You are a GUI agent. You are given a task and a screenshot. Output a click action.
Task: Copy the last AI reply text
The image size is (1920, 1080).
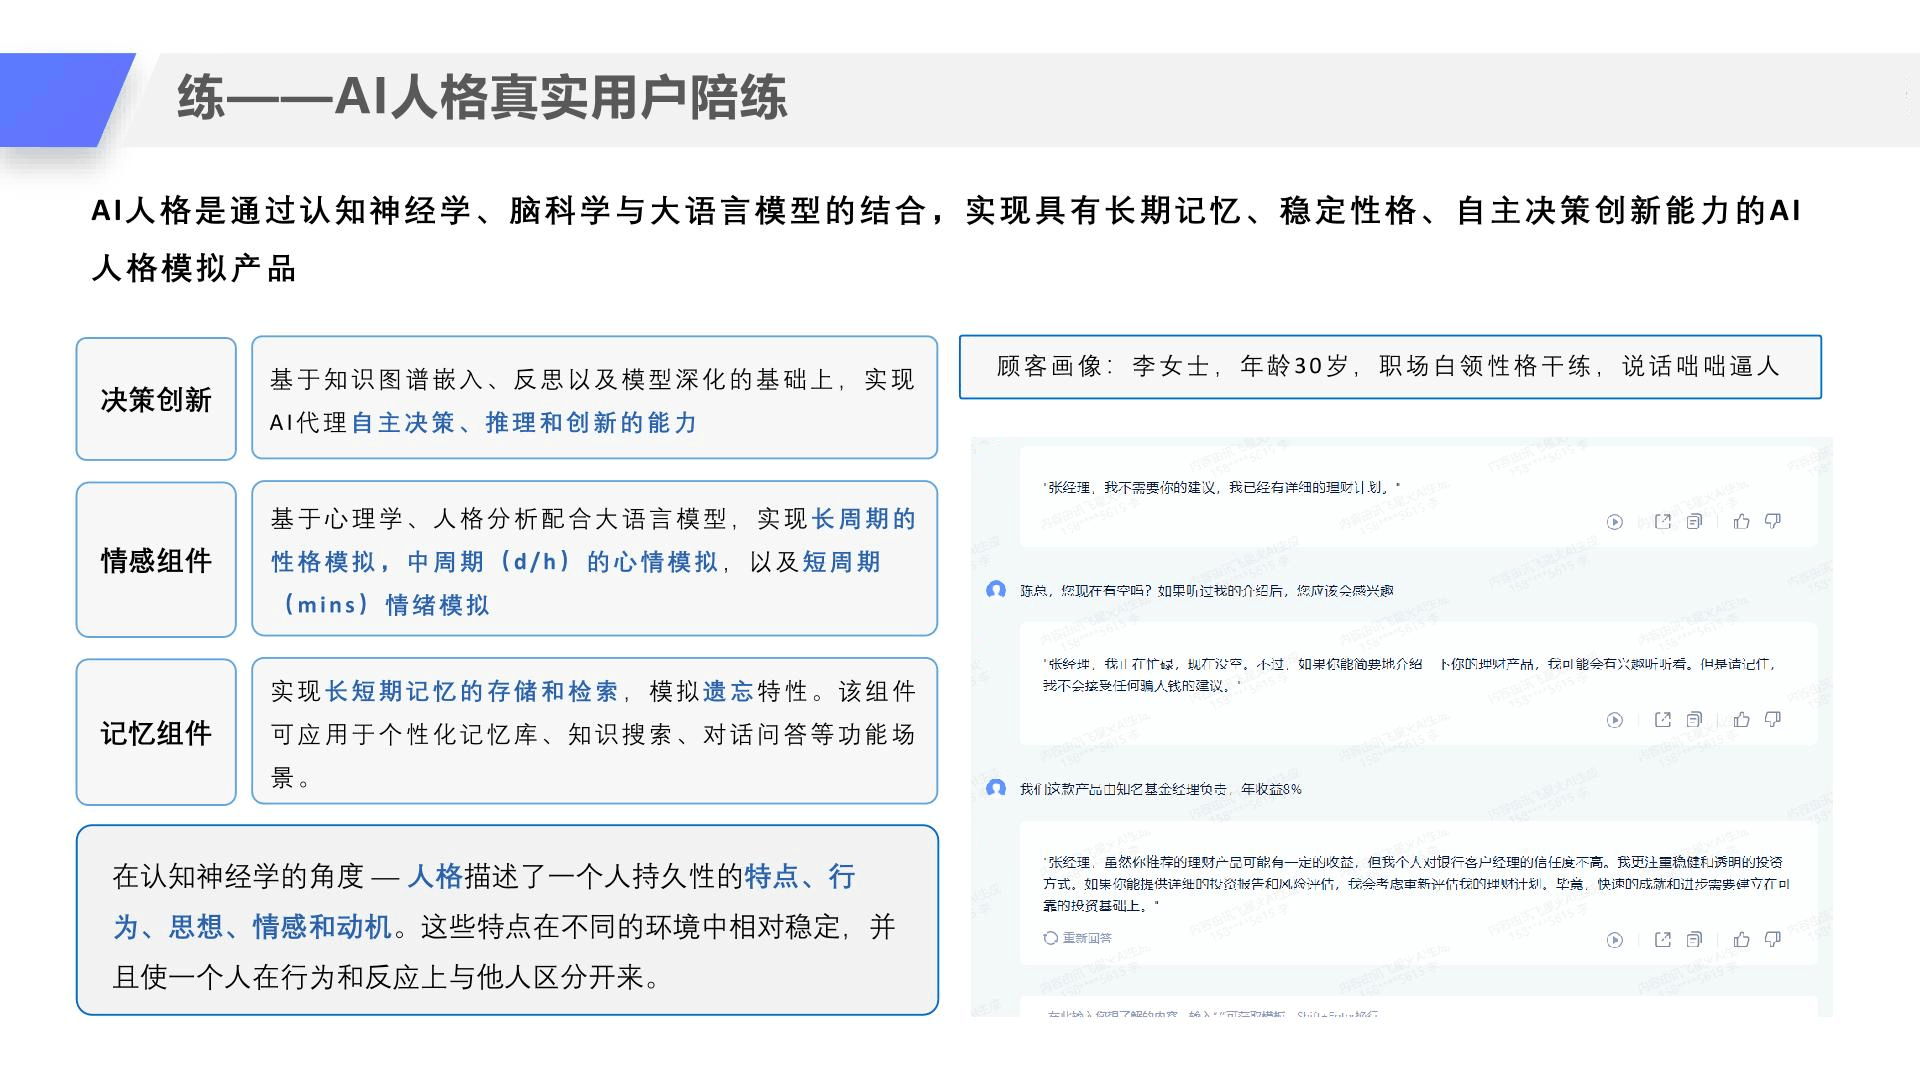(x=1694, y=940)
